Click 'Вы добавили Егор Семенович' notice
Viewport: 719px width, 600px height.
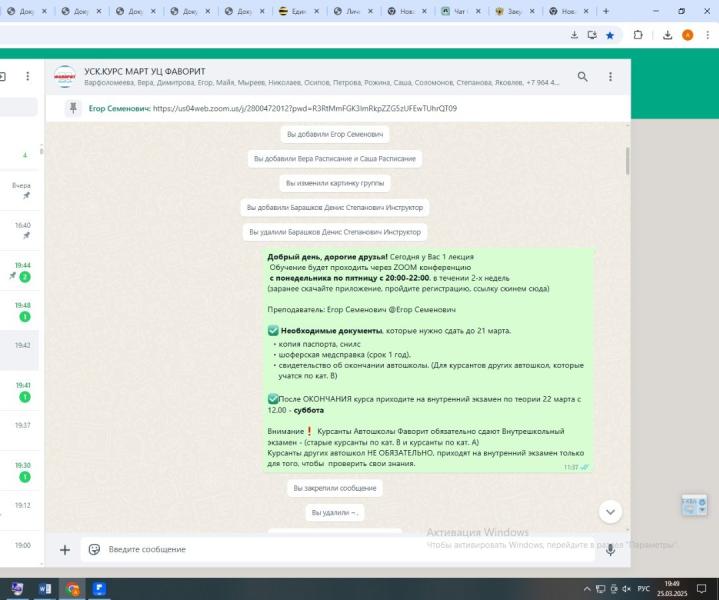point(335,134)
